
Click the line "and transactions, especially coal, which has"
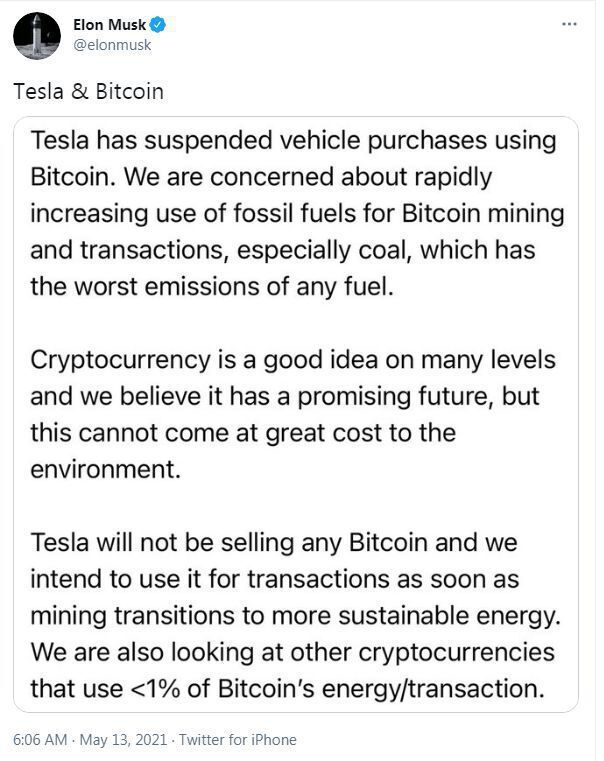pyautogui.click(x=283, y=251)
